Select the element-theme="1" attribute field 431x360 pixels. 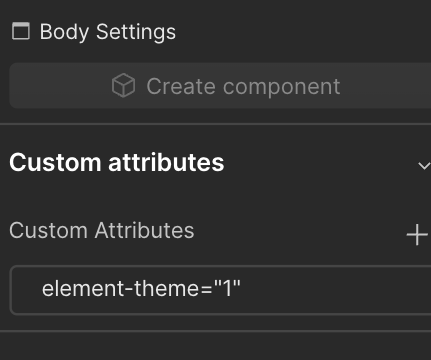[220, 290]
